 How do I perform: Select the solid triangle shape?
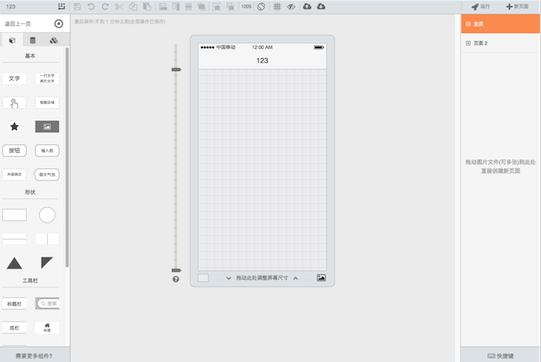[14, 263]
